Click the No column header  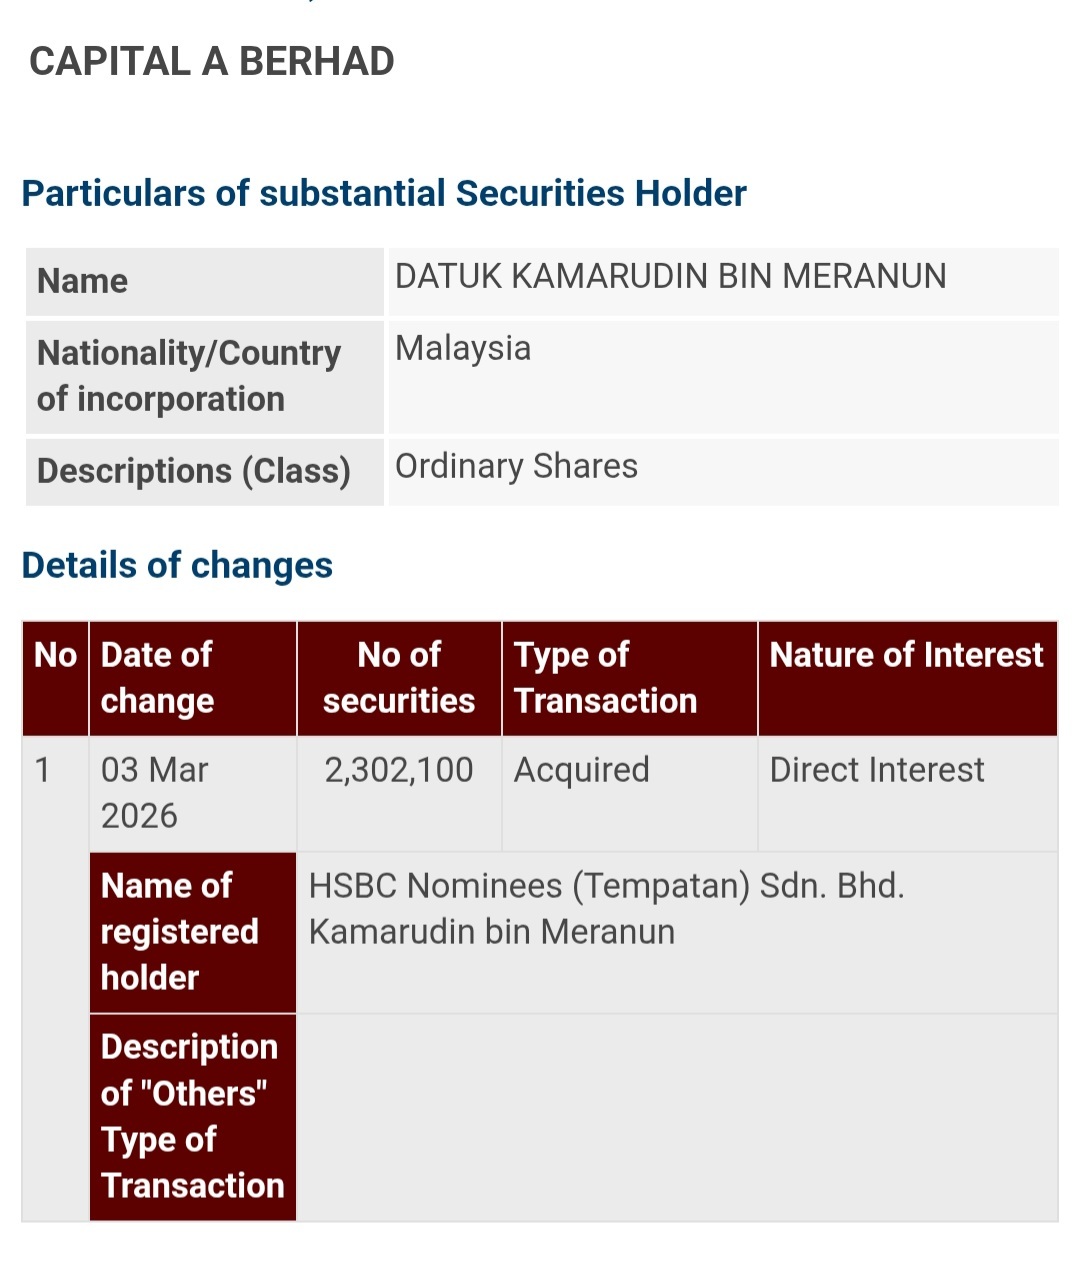click(x=56, y=655)
